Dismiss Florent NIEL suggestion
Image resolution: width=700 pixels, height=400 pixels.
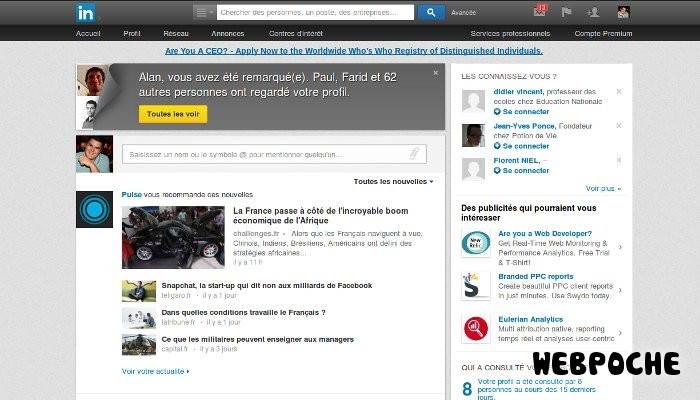click(x=619, y=160)
